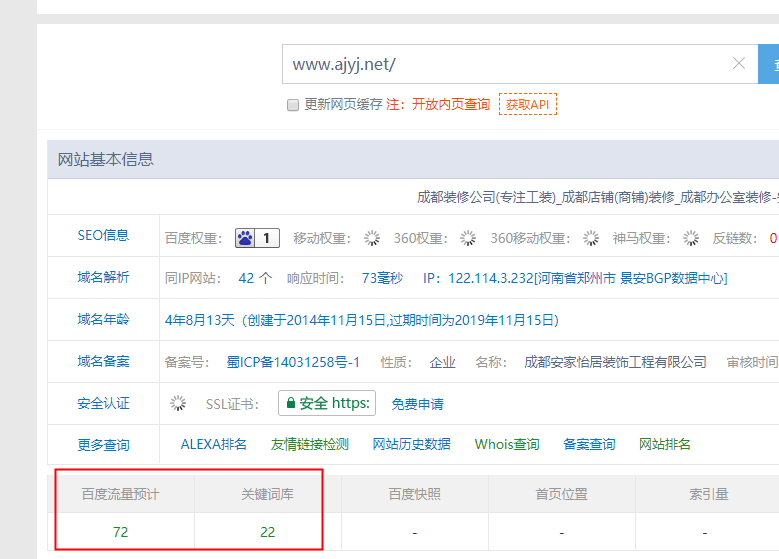Select the 关键词库 column header

[267, 494]
